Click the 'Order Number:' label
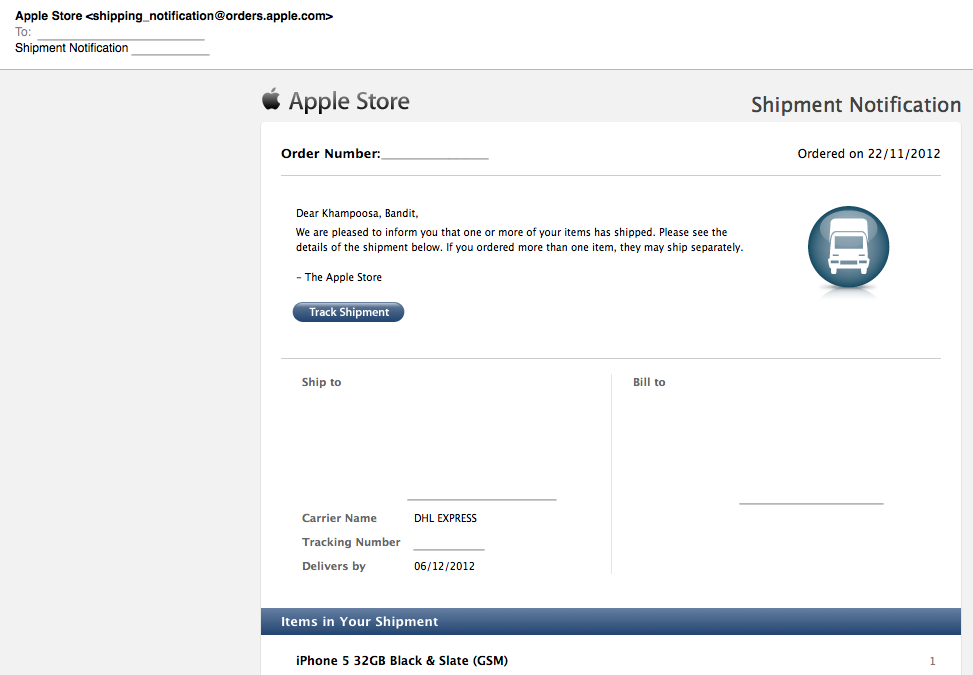973x675 pixels. pyautogui.click(x=331, y=153)
